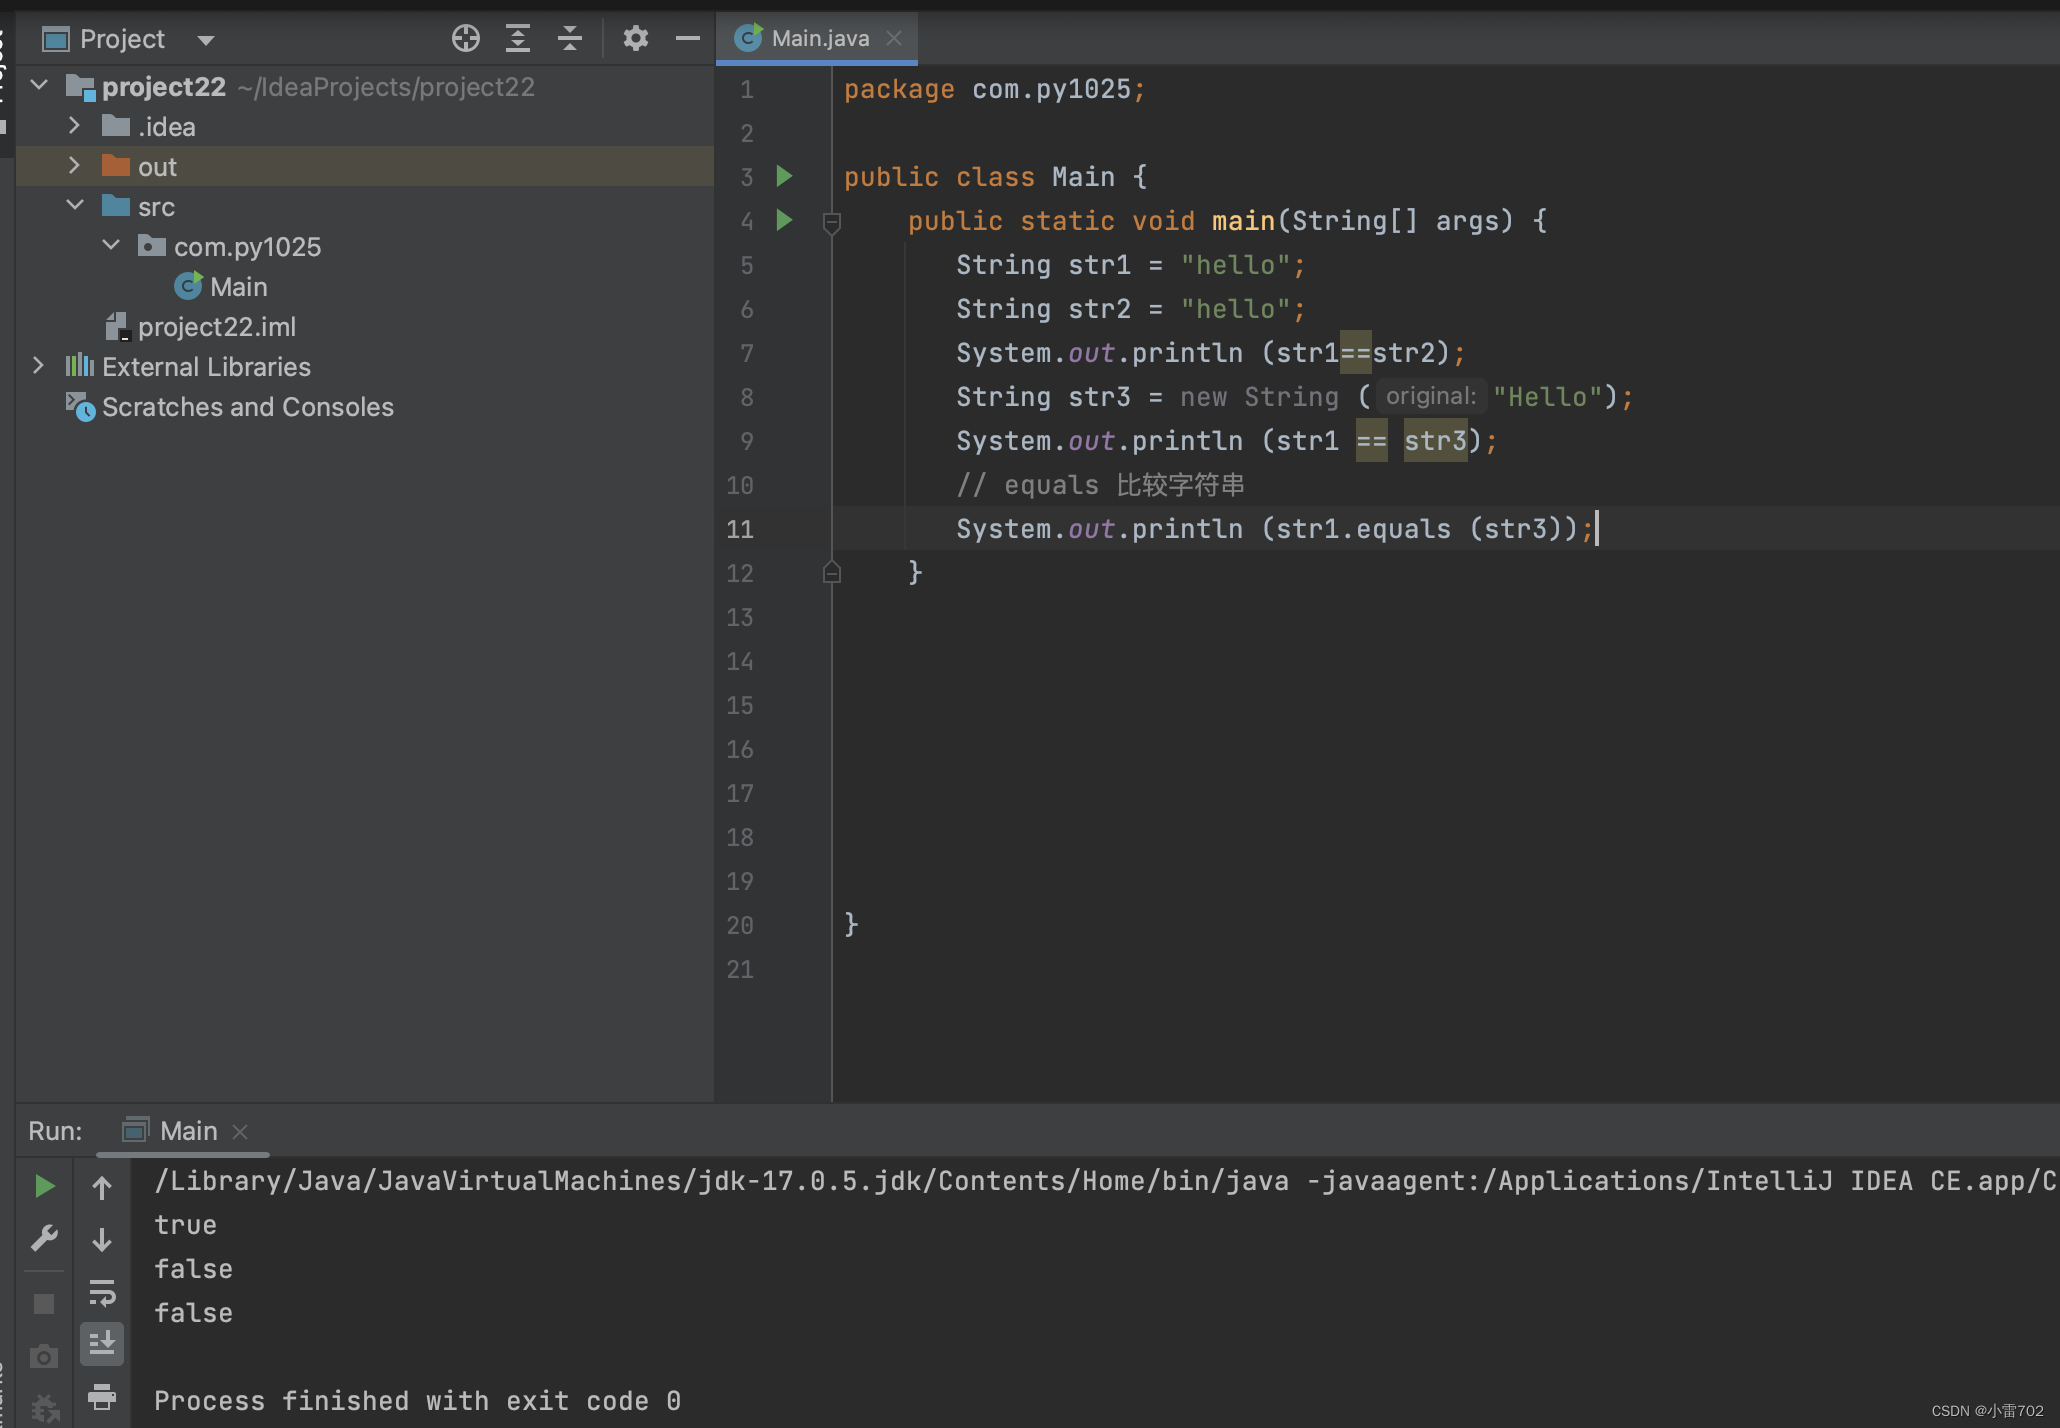Toggle code fold marker at line 4
2060x1428 pixels.
[x=831, y=222]
